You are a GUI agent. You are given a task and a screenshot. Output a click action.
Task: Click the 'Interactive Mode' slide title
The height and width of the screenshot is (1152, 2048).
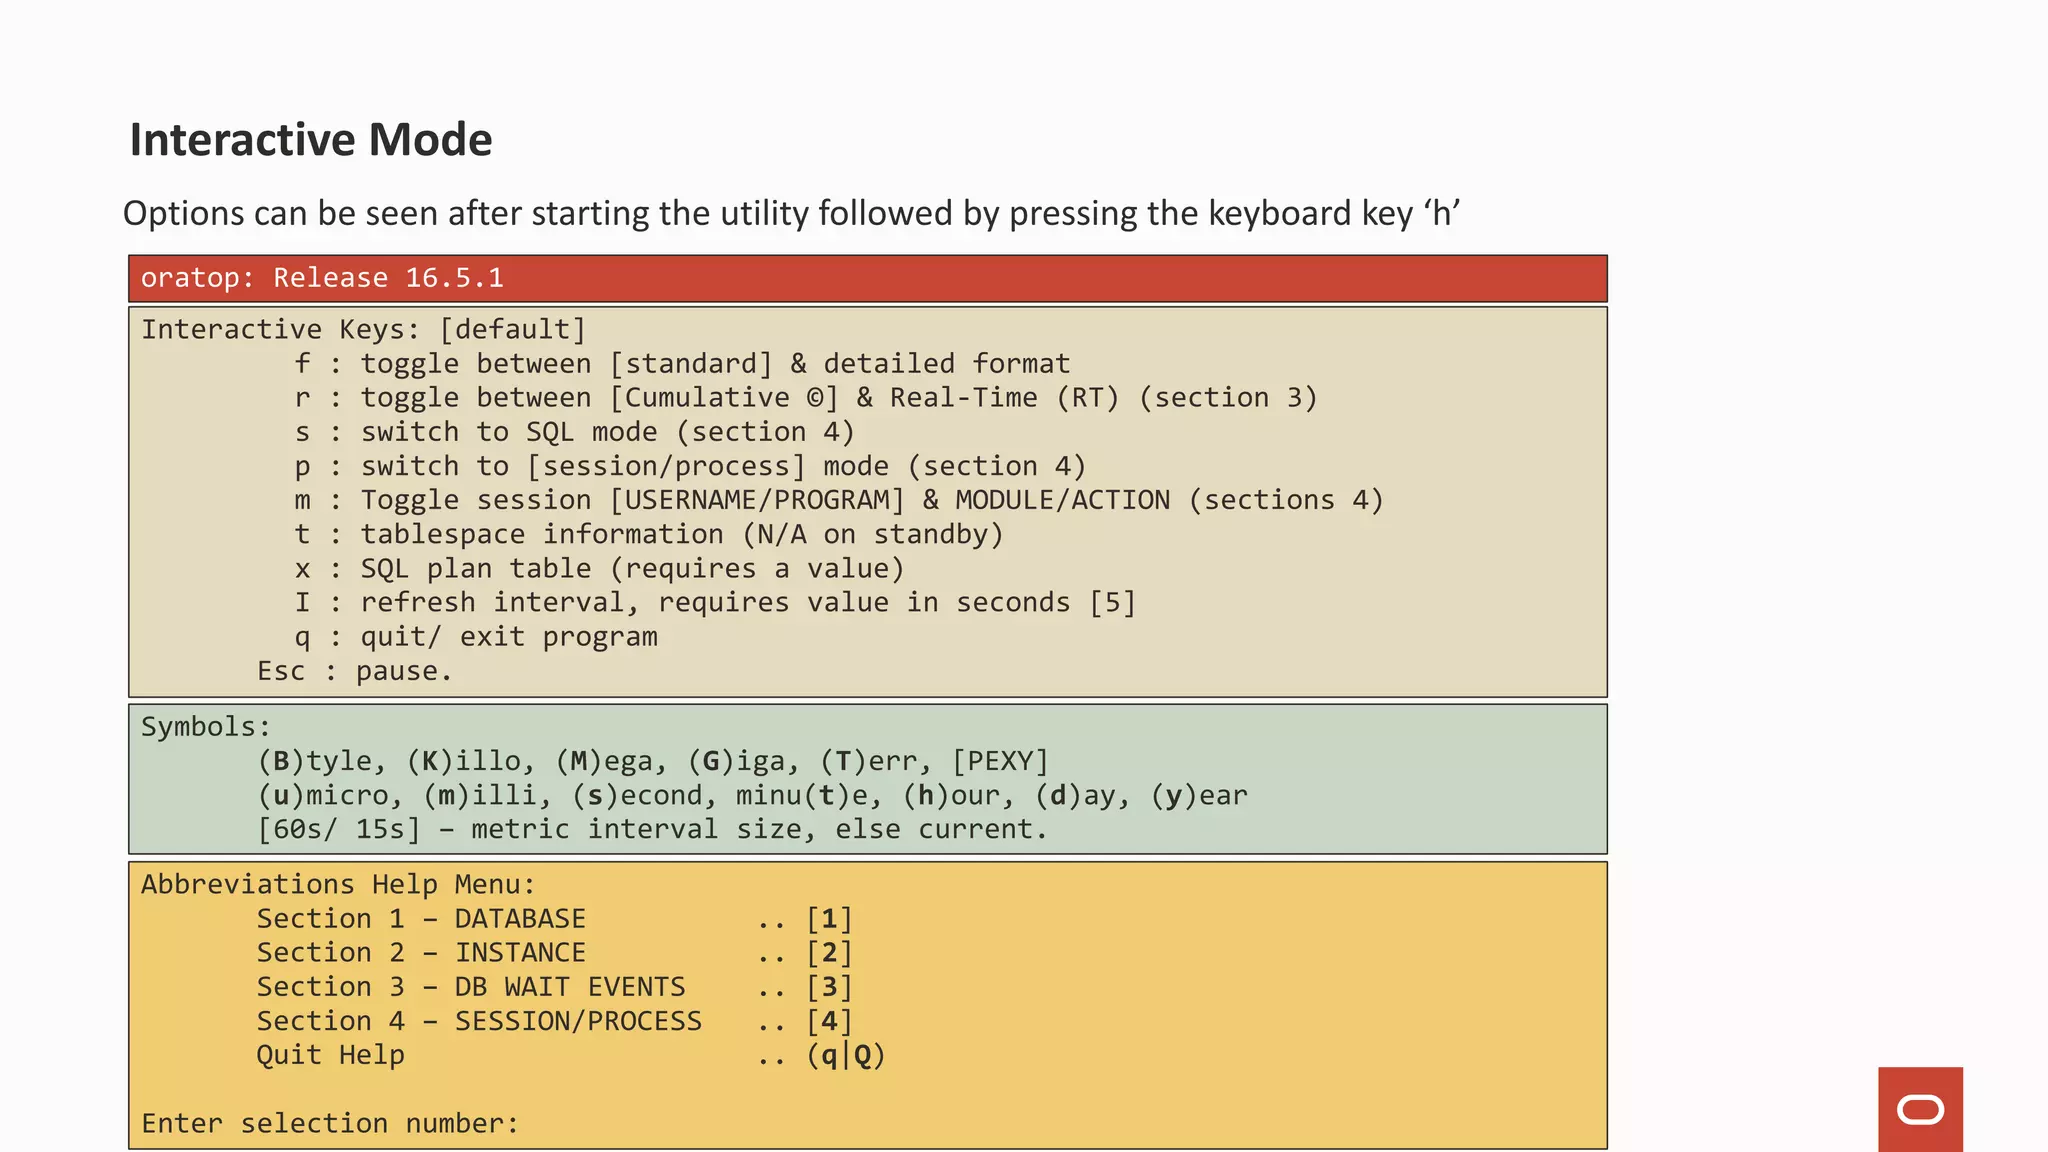[x=311, y=140]
